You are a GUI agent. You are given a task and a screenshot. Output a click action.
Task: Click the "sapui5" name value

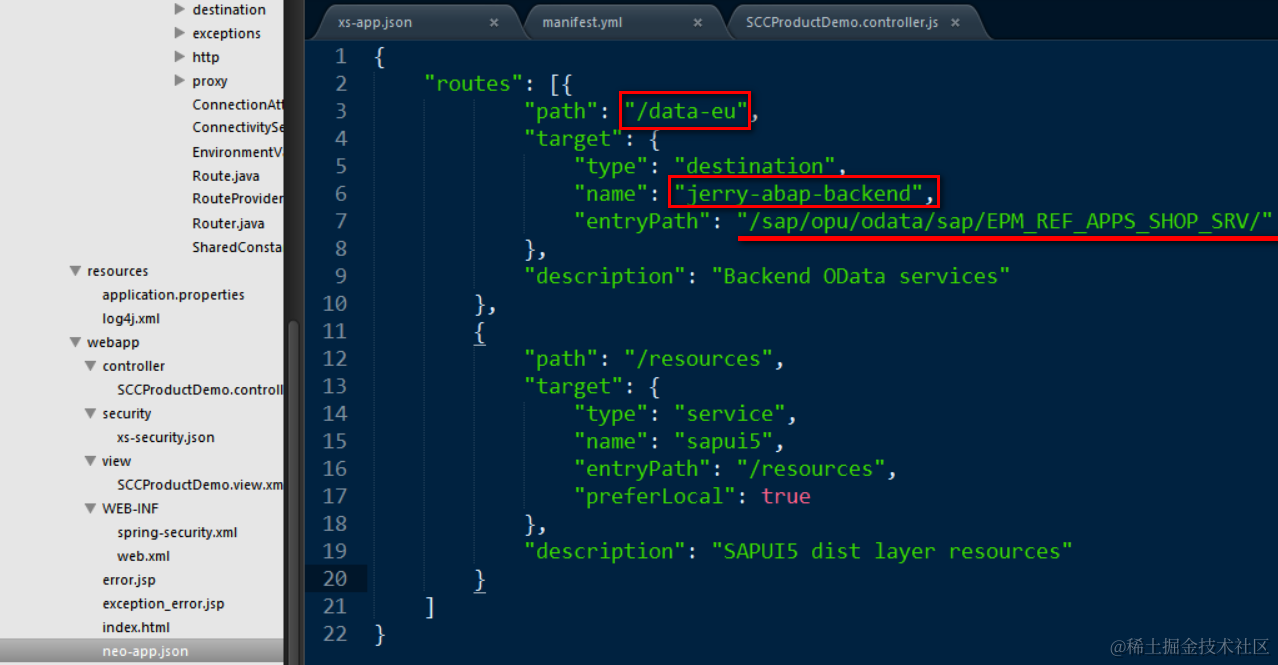(x=729, y=441)
